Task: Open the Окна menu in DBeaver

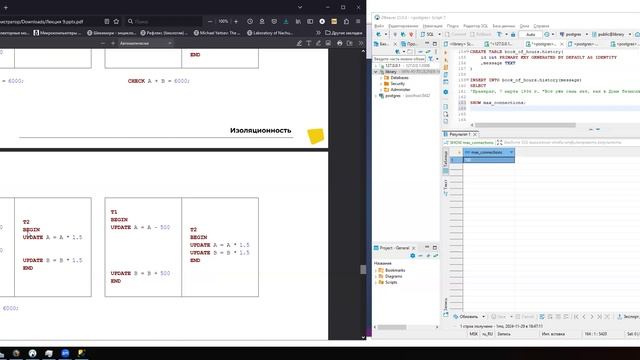Action: point(524,26)
